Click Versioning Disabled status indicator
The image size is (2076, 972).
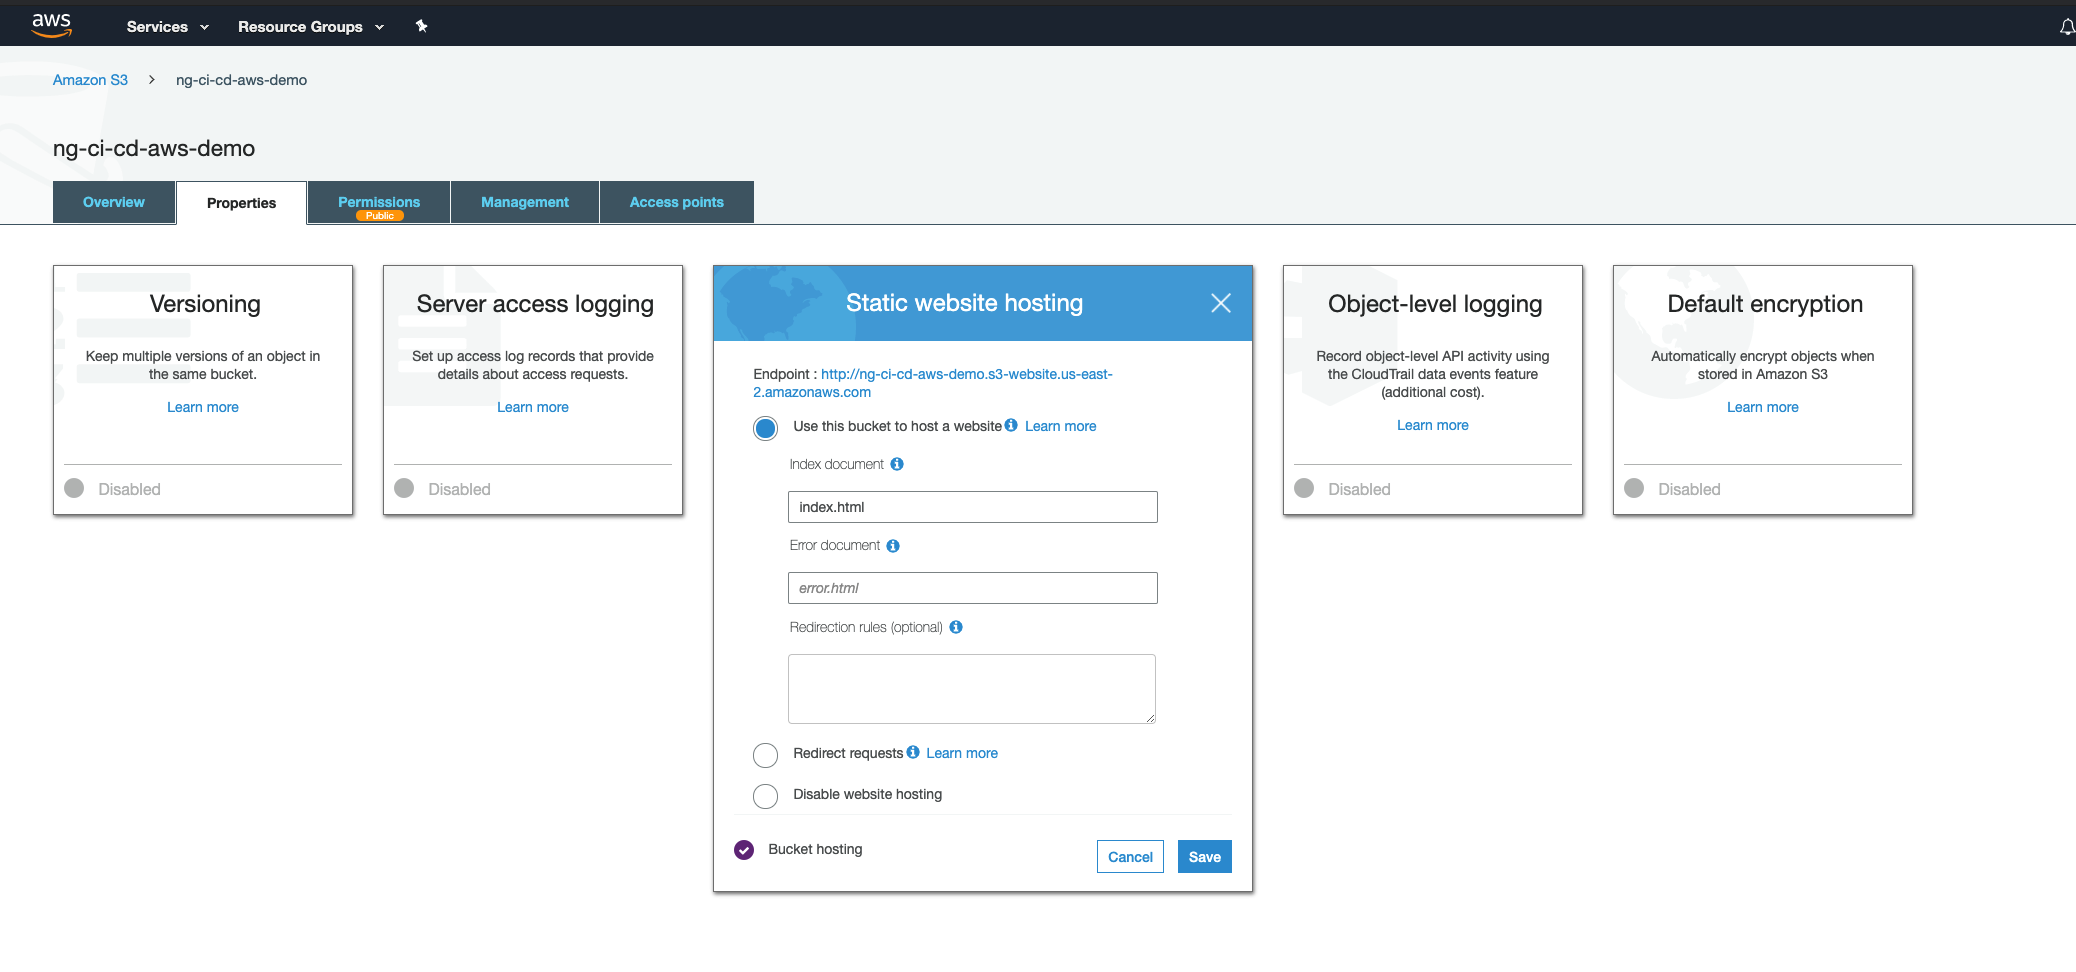[74, 488]
